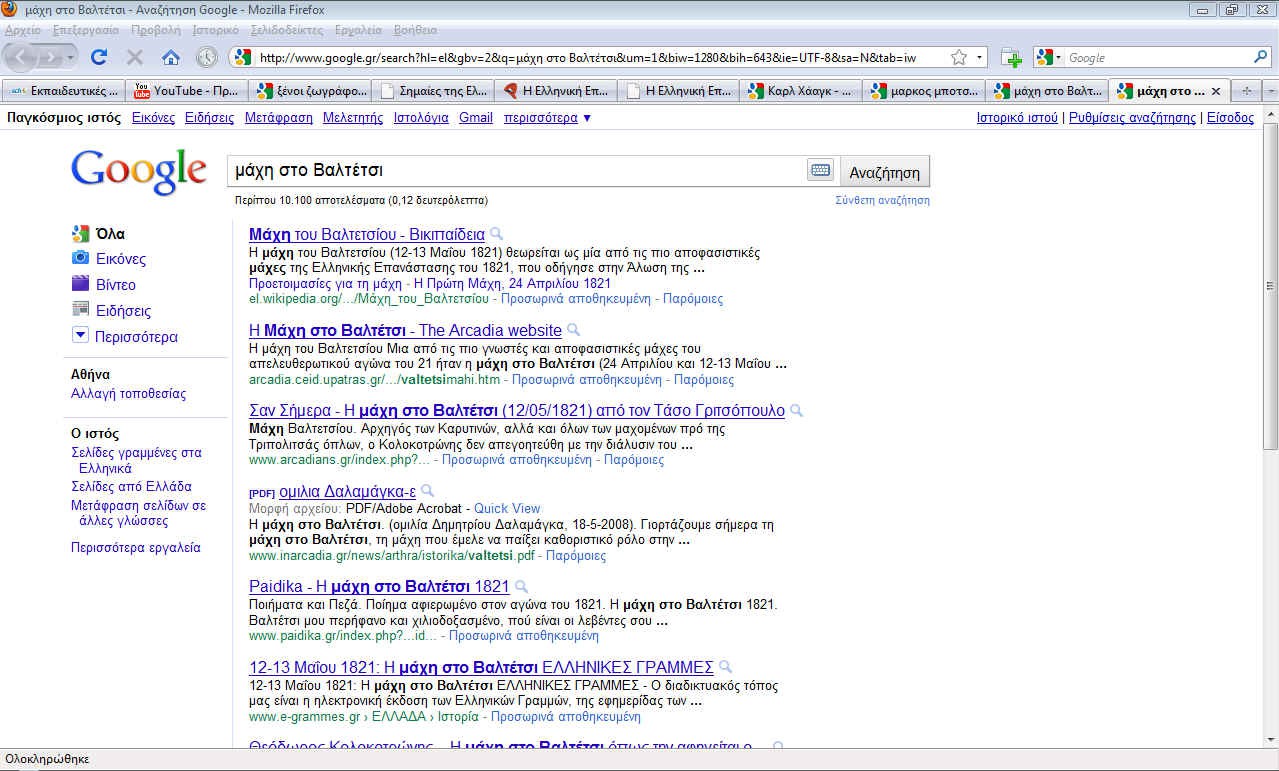
Task: Open the Προβολή menu
Action: point(156,30)
